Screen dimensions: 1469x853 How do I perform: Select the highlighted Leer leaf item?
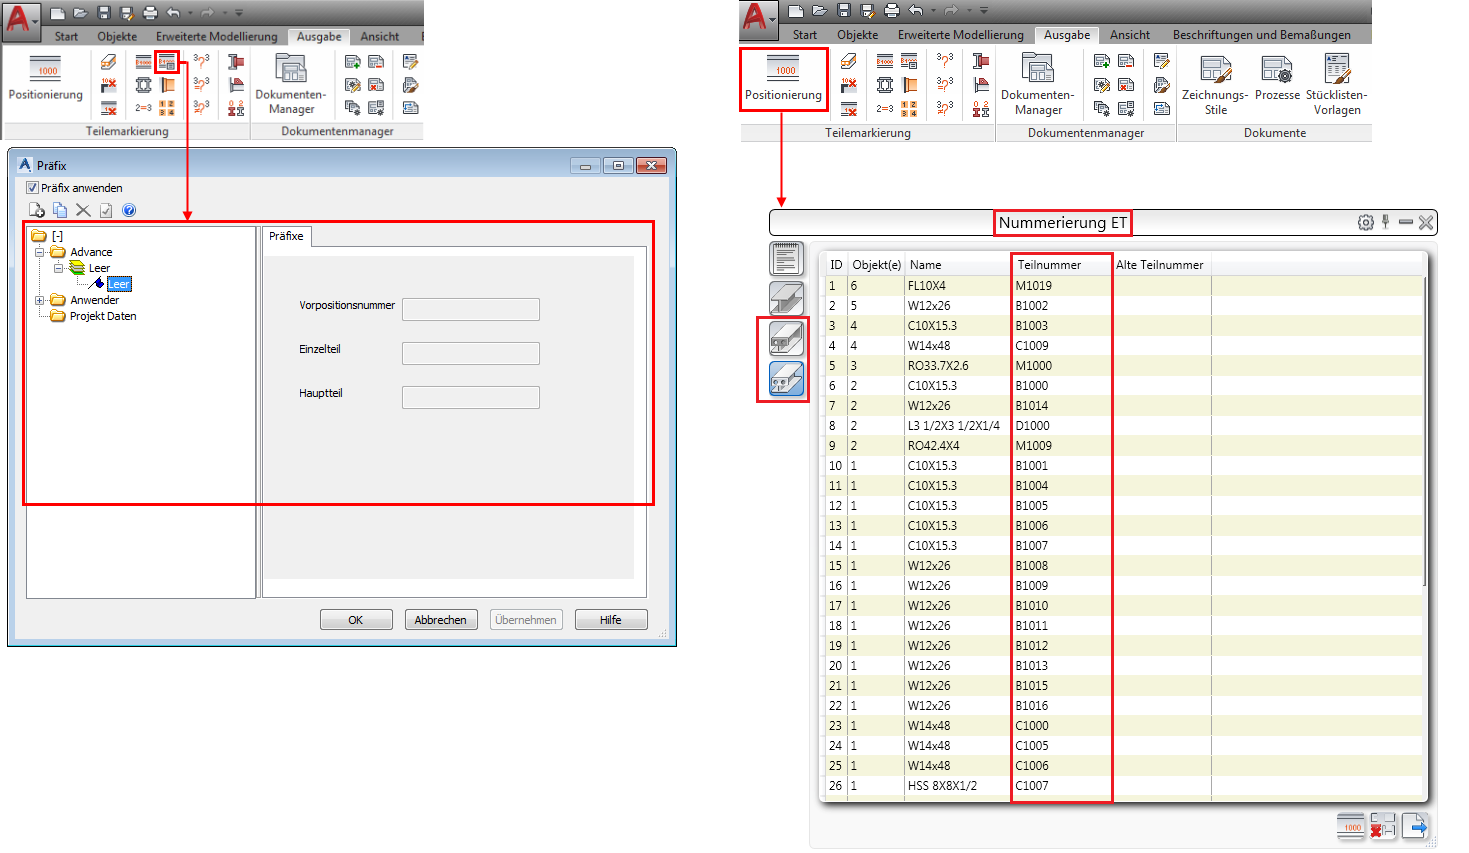(x=118, y=284)
